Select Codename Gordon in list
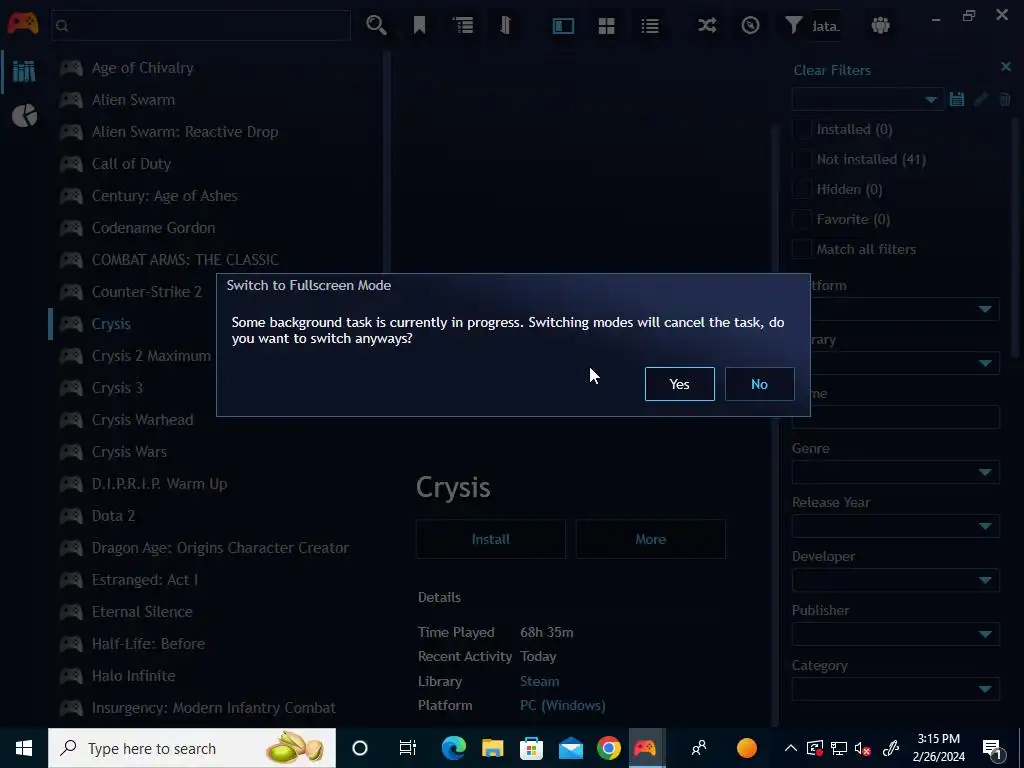1024x768 pixels. pos(153,228)
